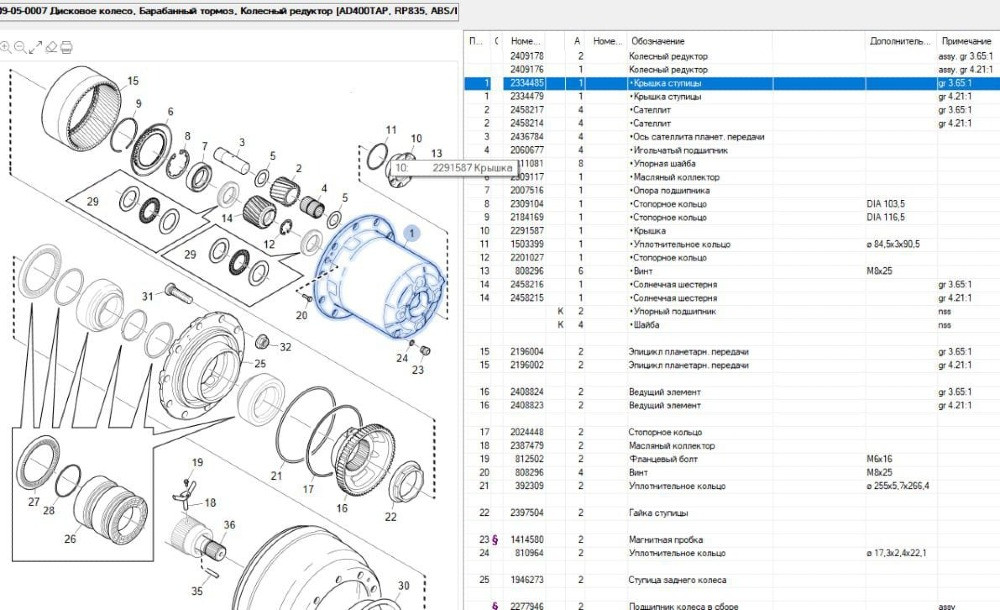
Task: Click the zoom in magnifier icon
Action: point(6,46)
